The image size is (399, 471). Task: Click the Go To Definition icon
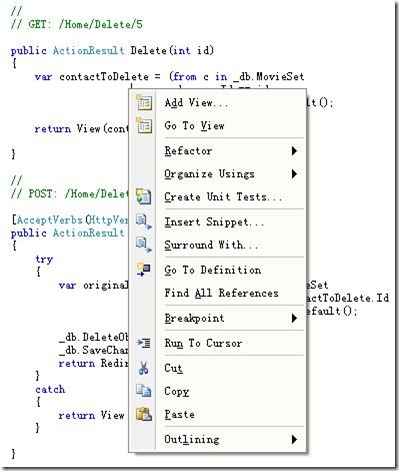point(144,269)
